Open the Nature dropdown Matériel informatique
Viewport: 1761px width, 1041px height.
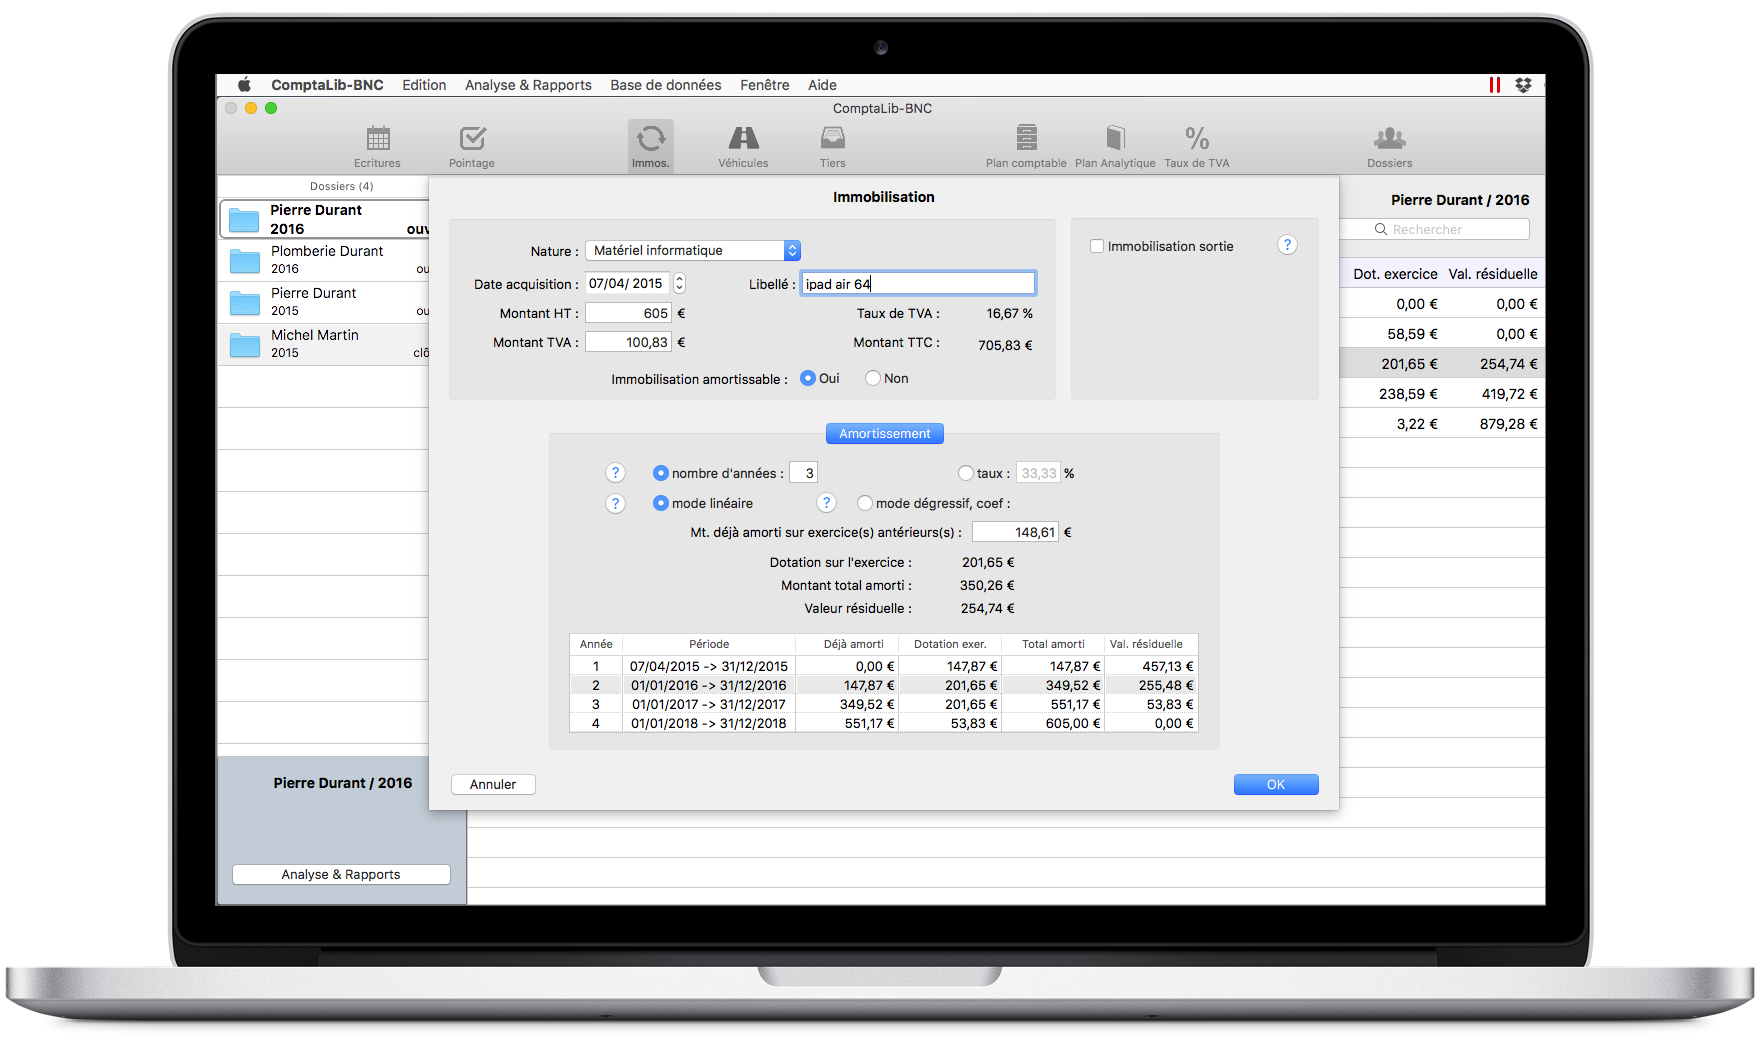pos(693,250)
